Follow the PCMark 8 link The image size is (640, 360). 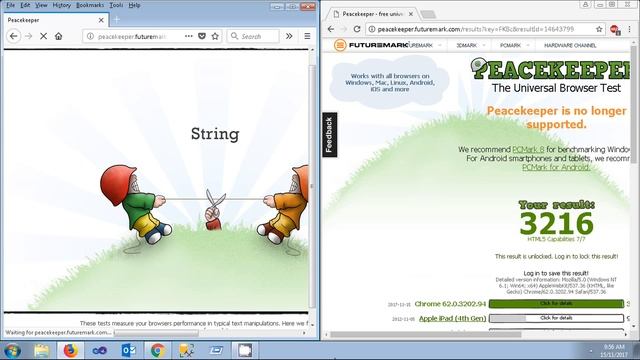[x=528, y=150]
